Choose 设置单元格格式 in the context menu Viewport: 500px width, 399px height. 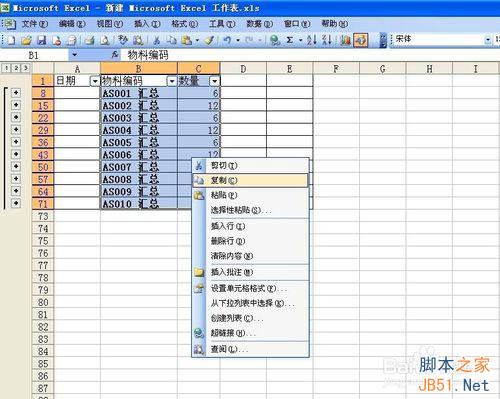coord(250,288)
